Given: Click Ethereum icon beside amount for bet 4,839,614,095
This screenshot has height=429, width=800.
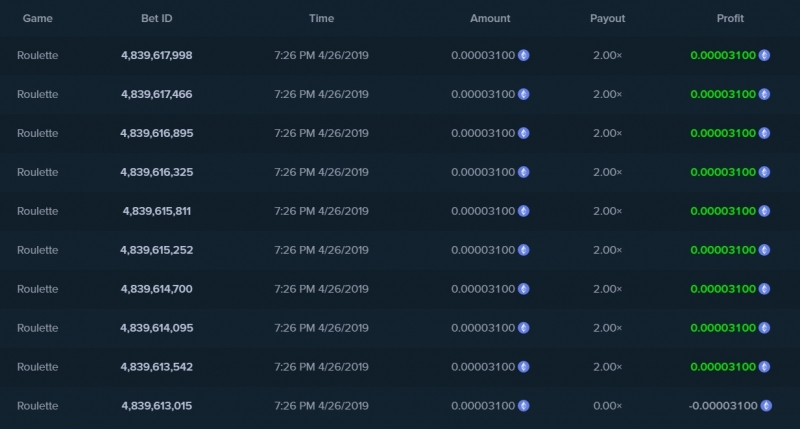Looking at the screenshot, I should (523, 328).
